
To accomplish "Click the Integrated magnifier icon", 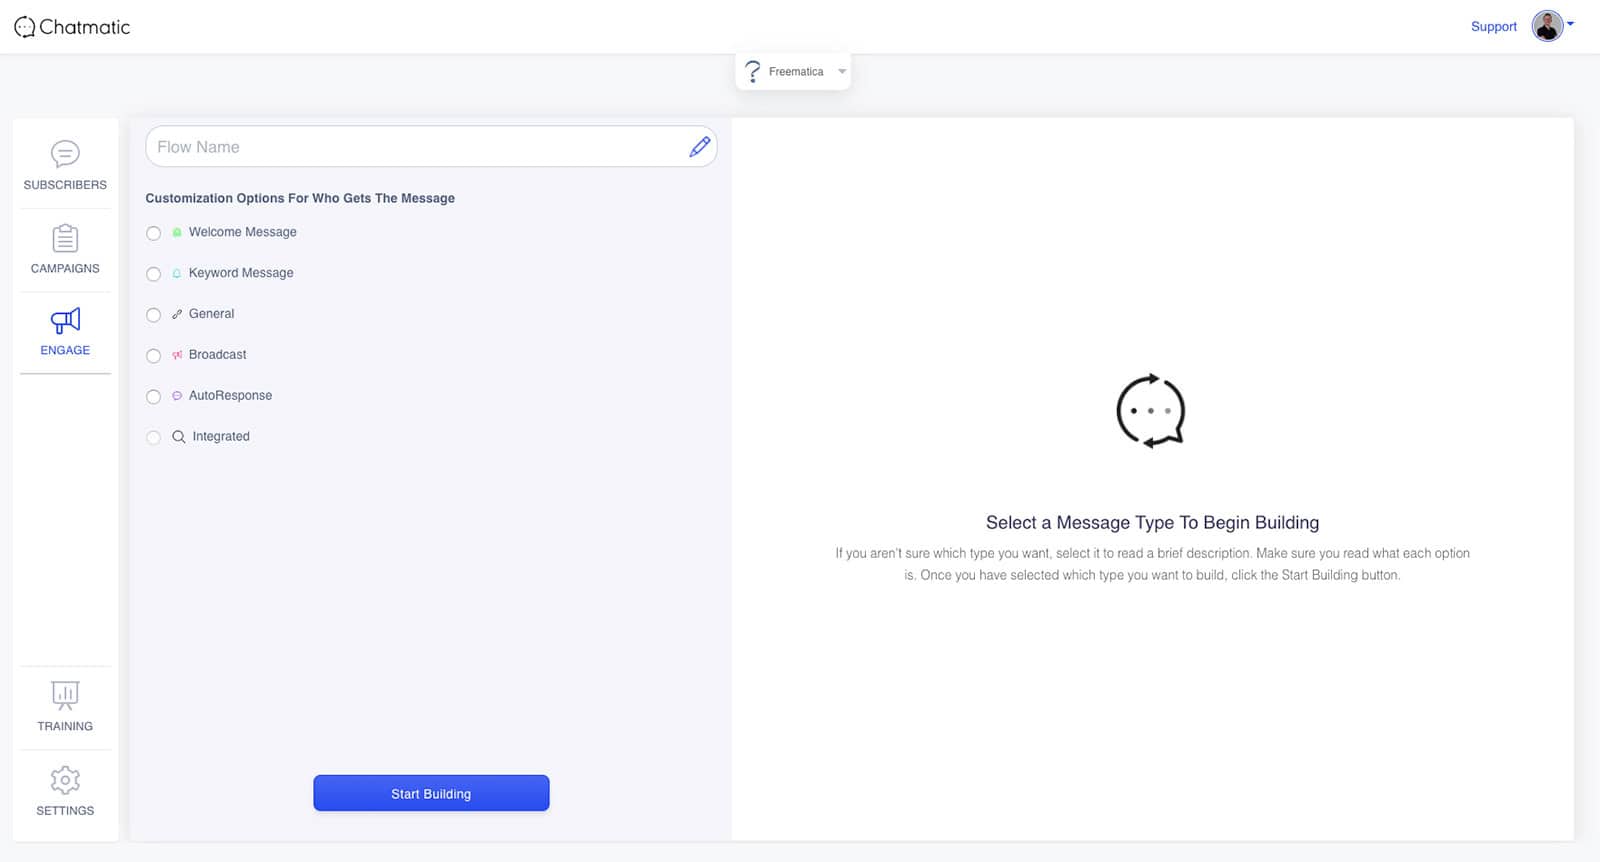I will point(179,437).
